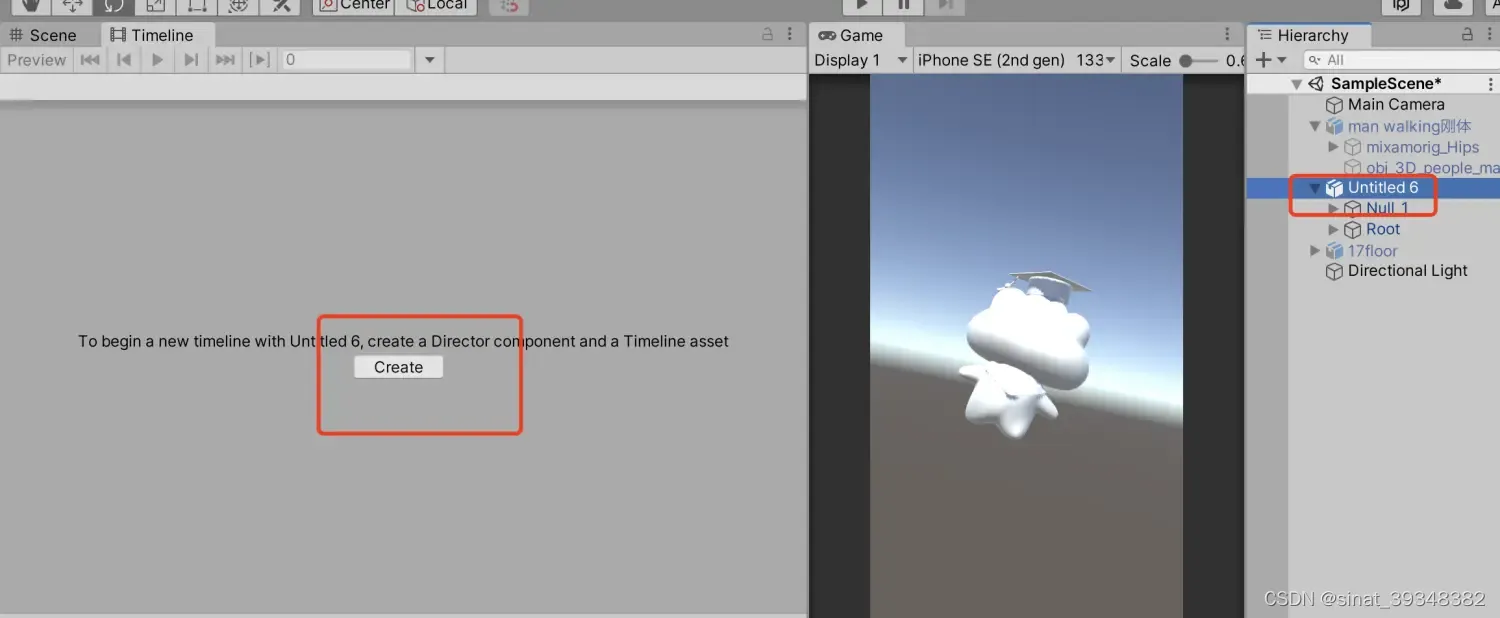Select the Rotate tool
Screen dimensions: 1500x618
coord(112,7)
